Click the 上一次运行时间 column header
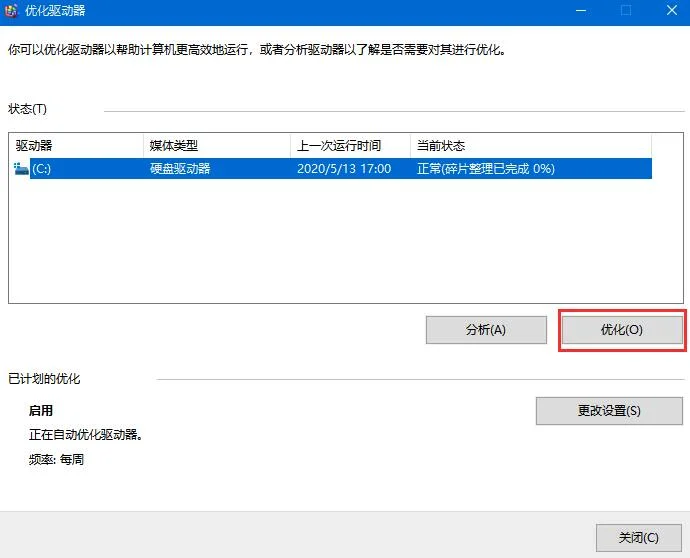 [350, 146]
